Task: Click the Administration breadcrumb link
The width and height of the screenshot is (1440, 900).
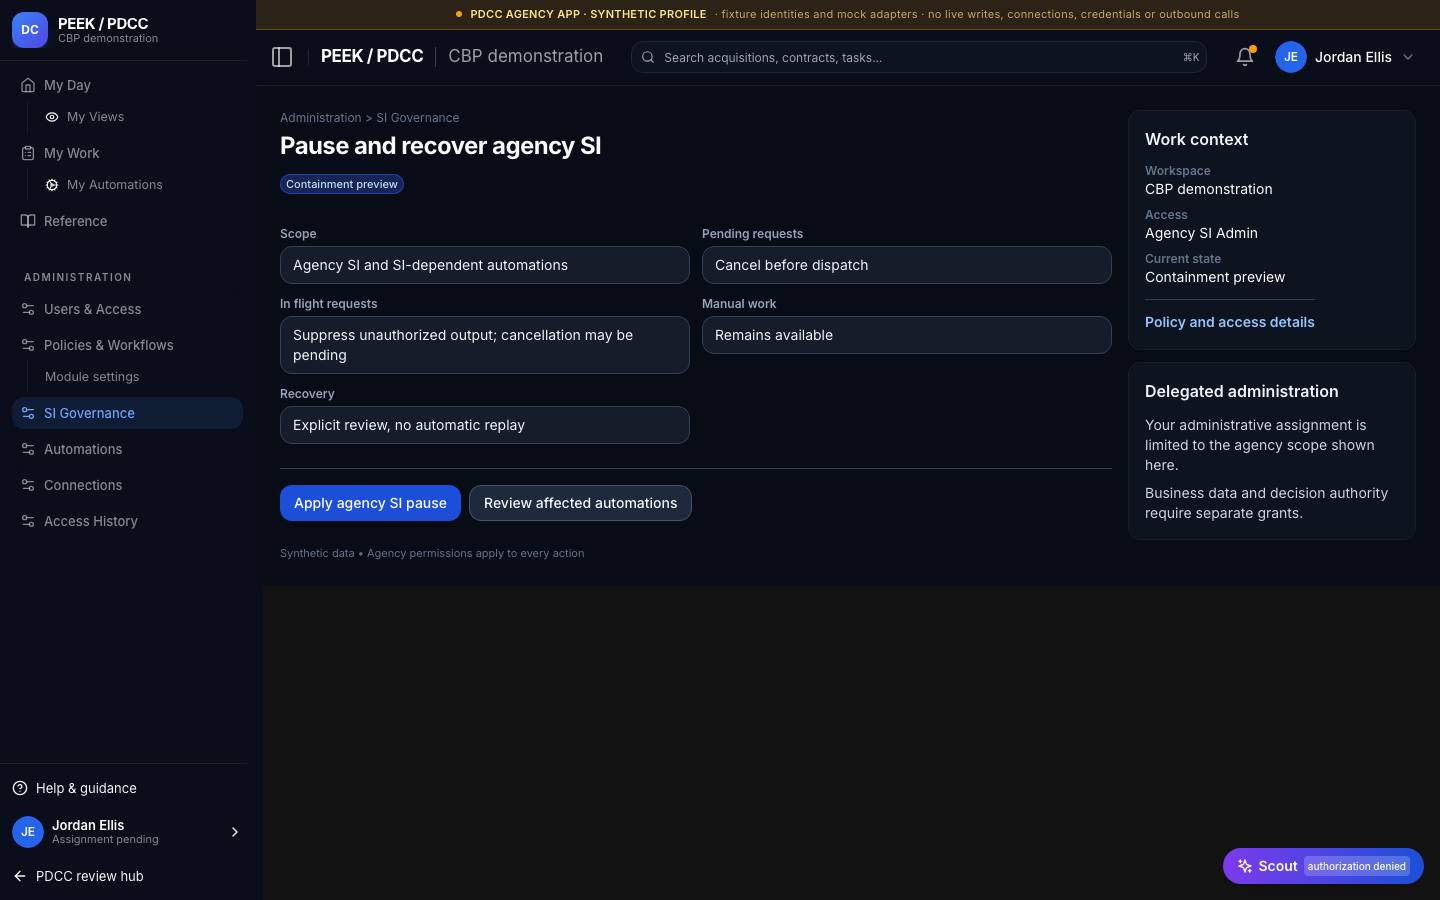Action: [320, 118]
